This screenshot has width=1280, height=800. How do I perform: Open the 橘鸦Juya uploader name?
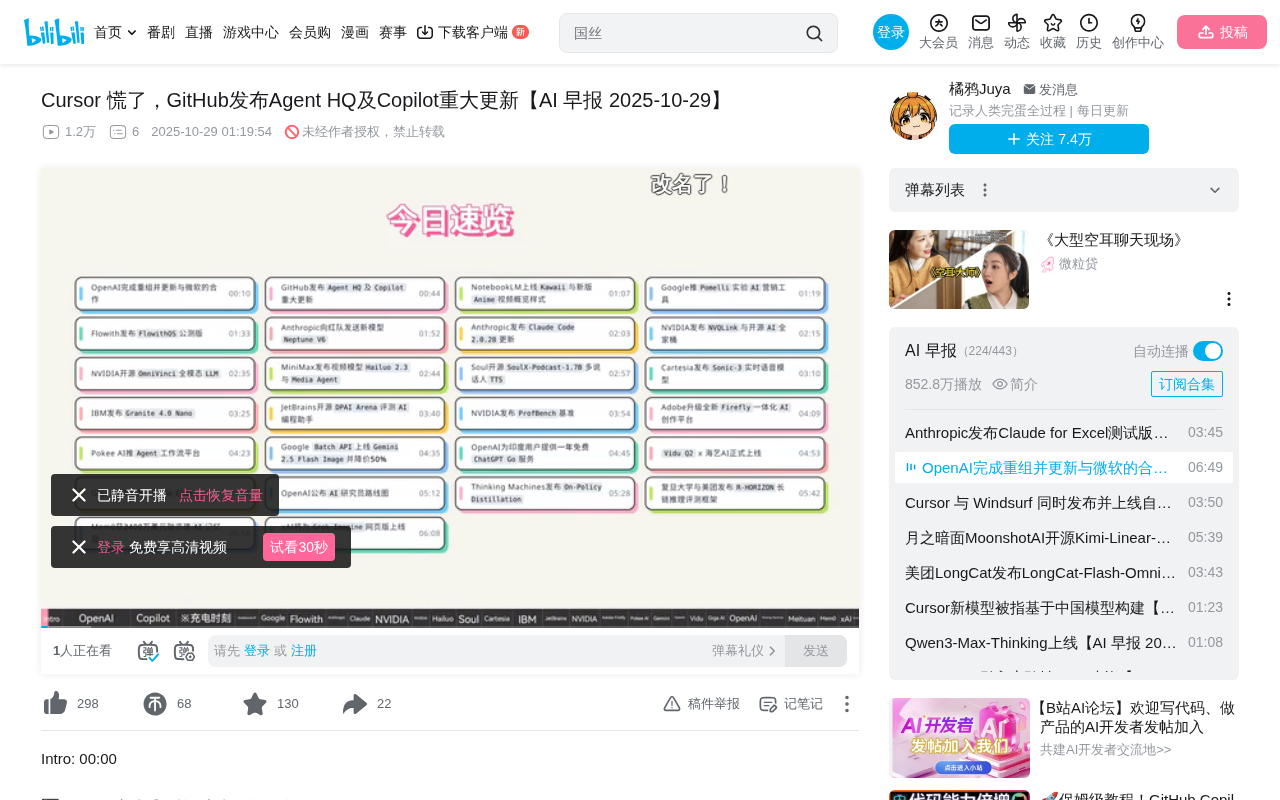point(980,89)
